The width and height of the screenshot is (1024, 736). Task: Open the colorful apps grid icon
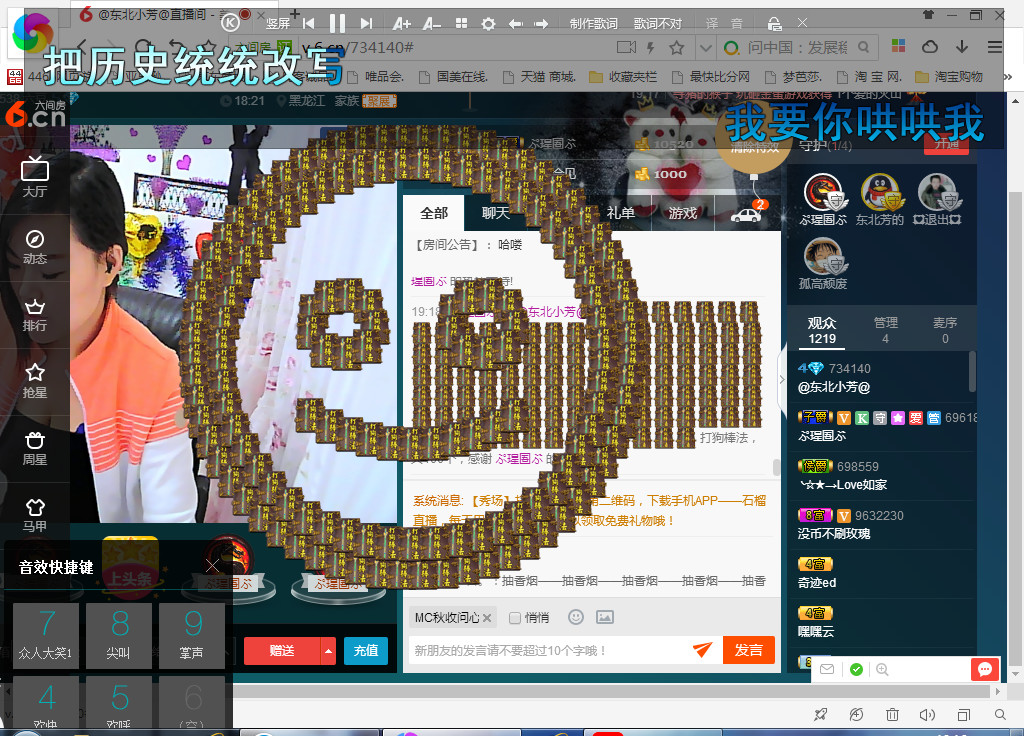click(x=899, y=46)
